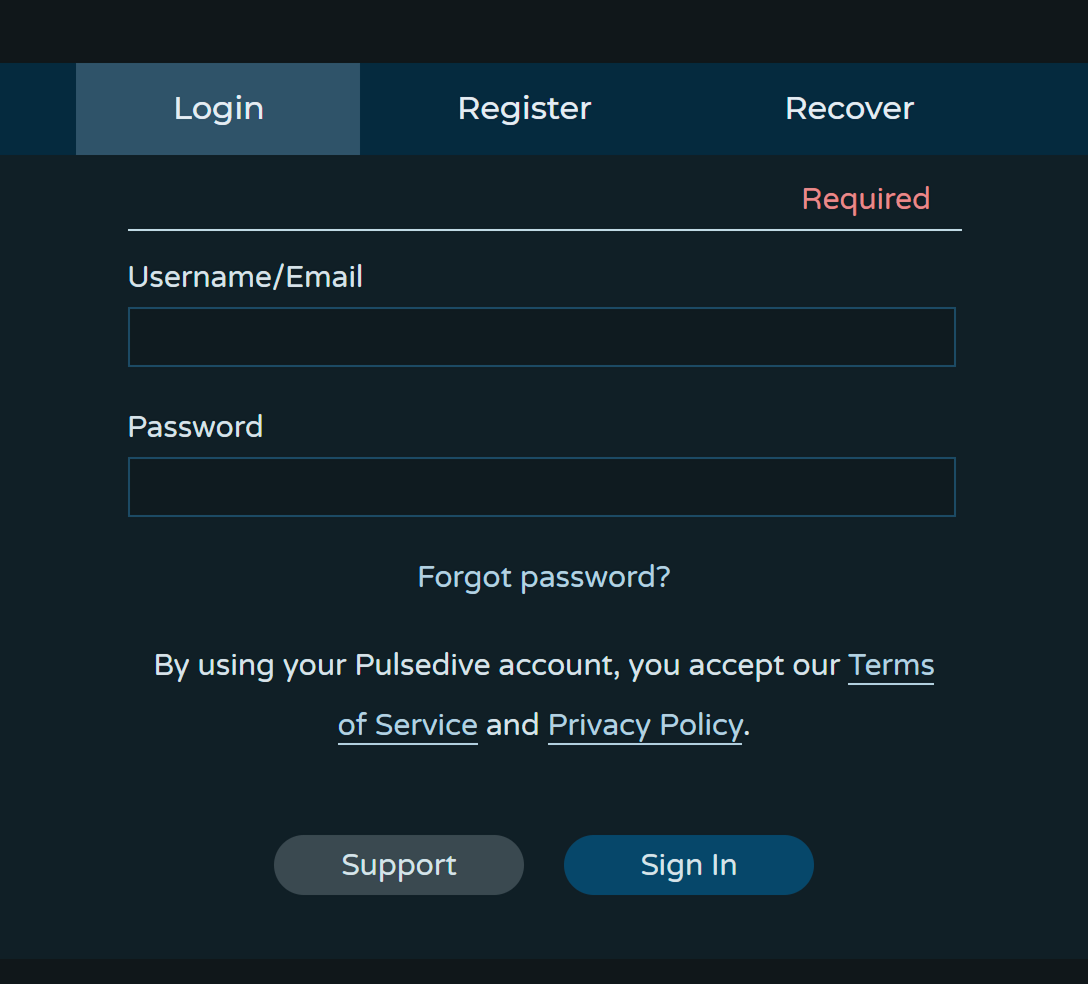The width and height of the screenshot is (1088, 984).
Task: Open the Privacy Policy link
Action: pyautogui.click(x=645, y=725)
